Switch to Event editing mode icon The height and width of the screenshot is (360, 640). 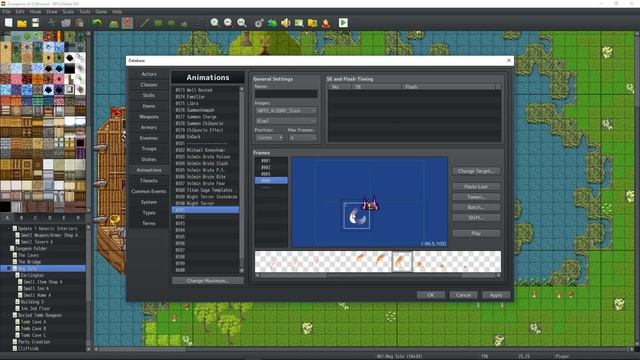127,23
